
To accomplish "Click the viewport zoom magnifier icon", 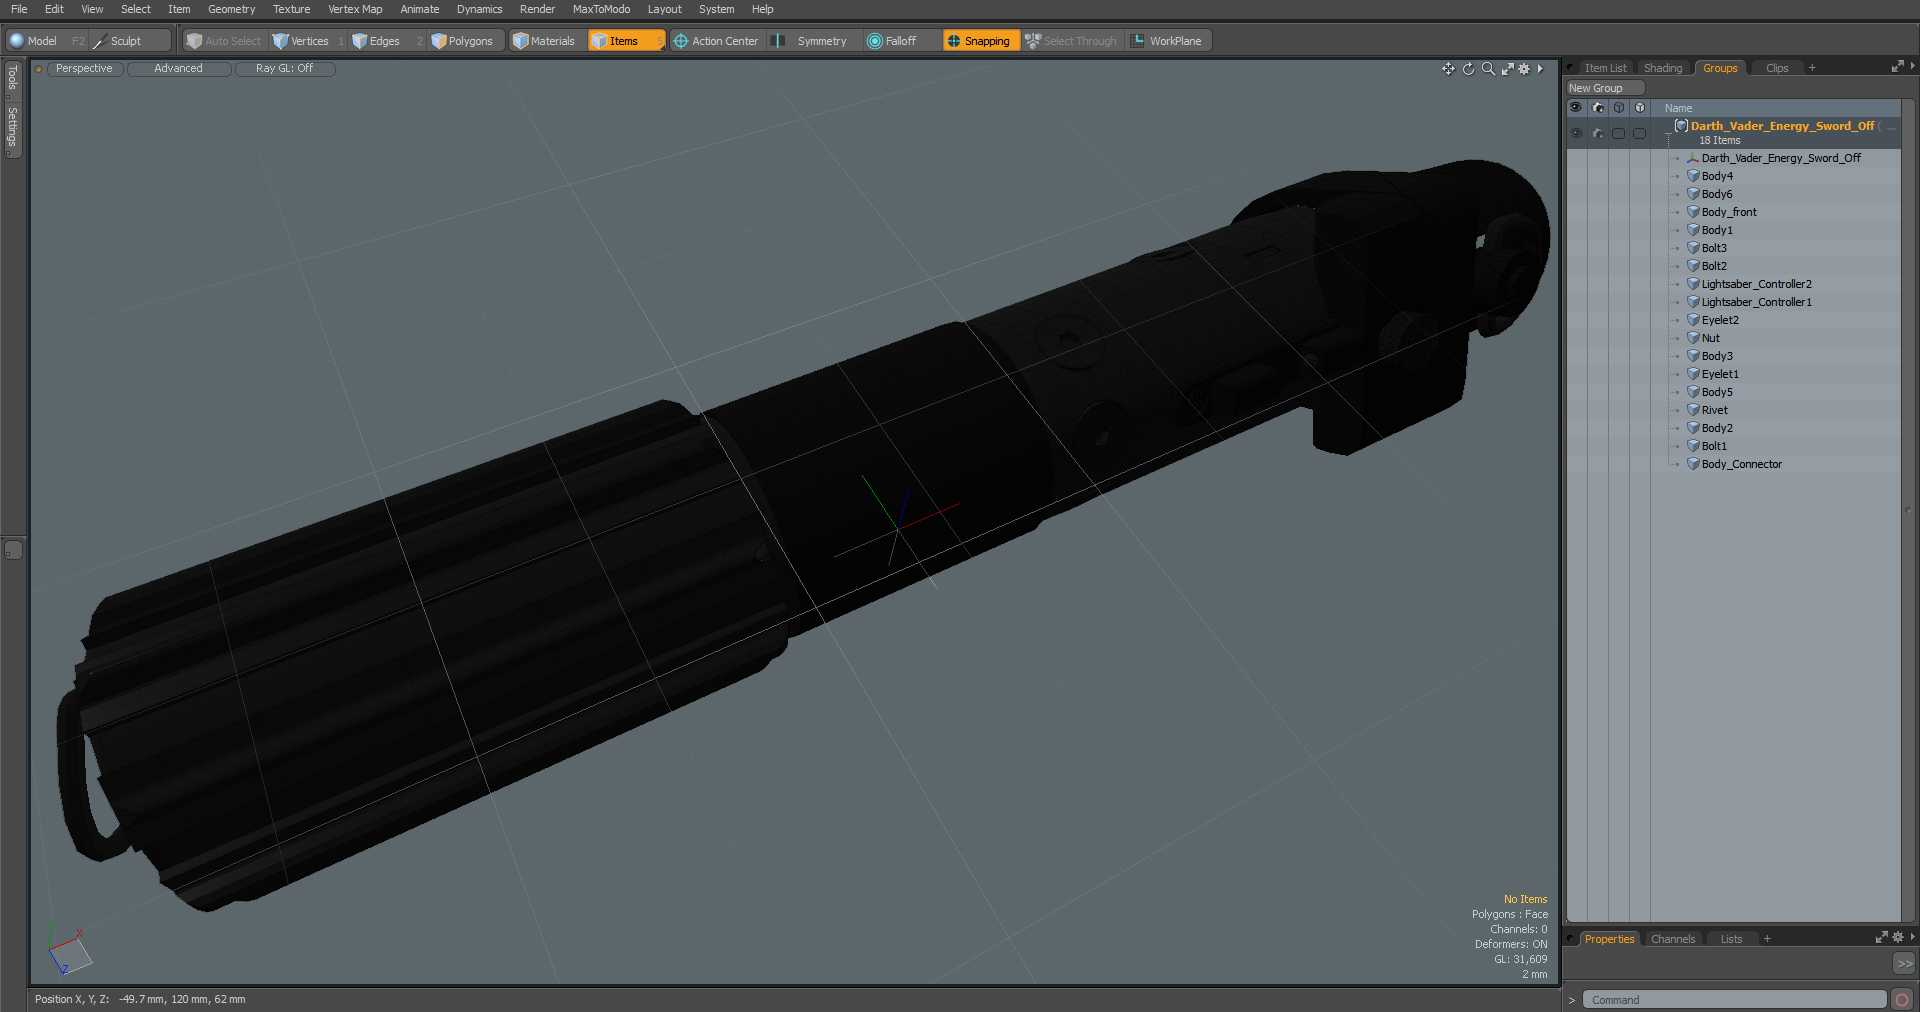I will coord(1488,69).
